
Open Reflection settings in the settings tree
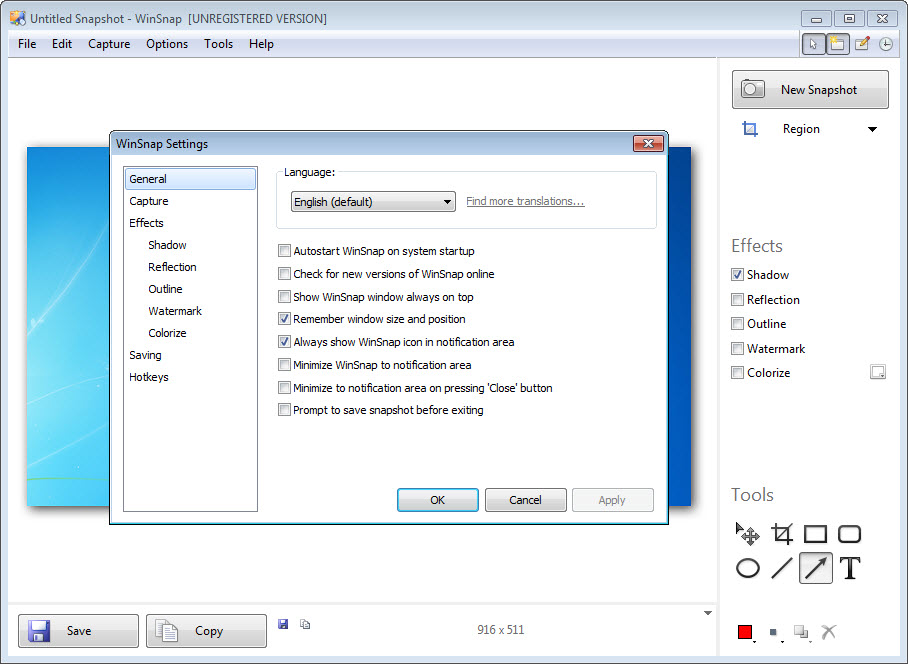tap(172, 267)
